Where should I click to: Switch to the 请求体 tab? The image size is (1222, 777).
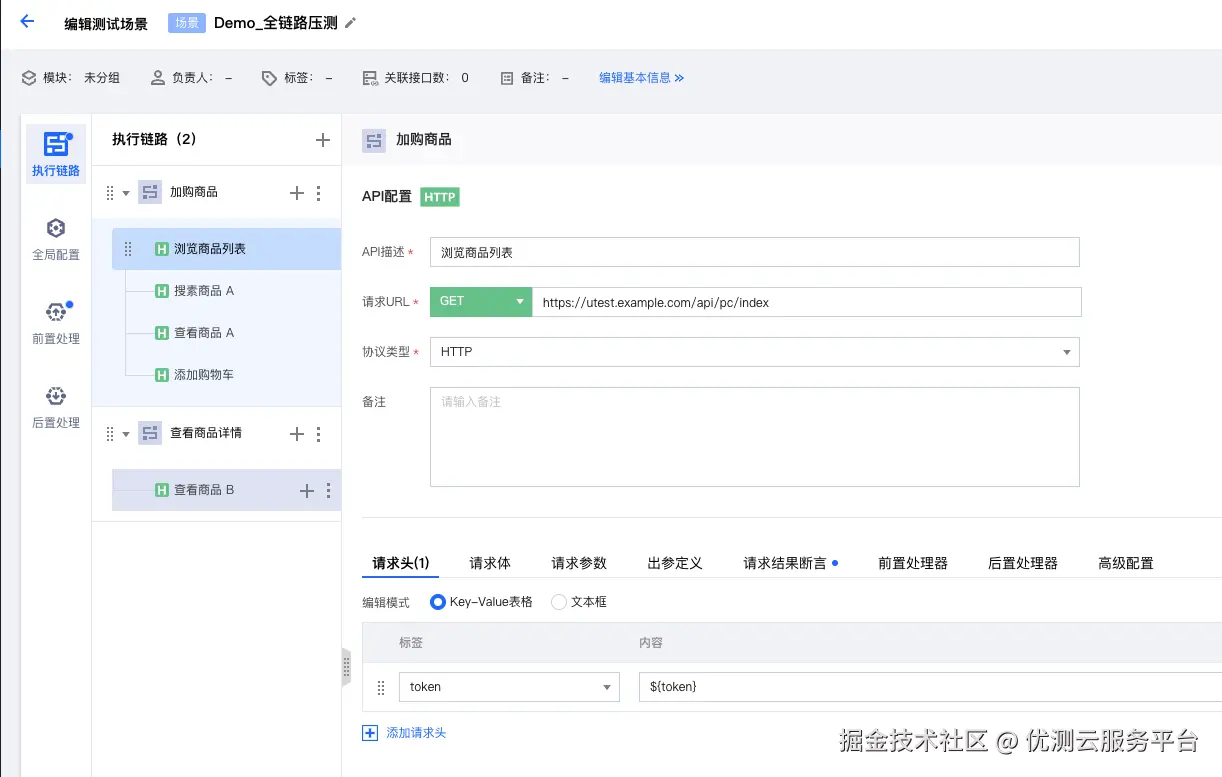[490, 563]
